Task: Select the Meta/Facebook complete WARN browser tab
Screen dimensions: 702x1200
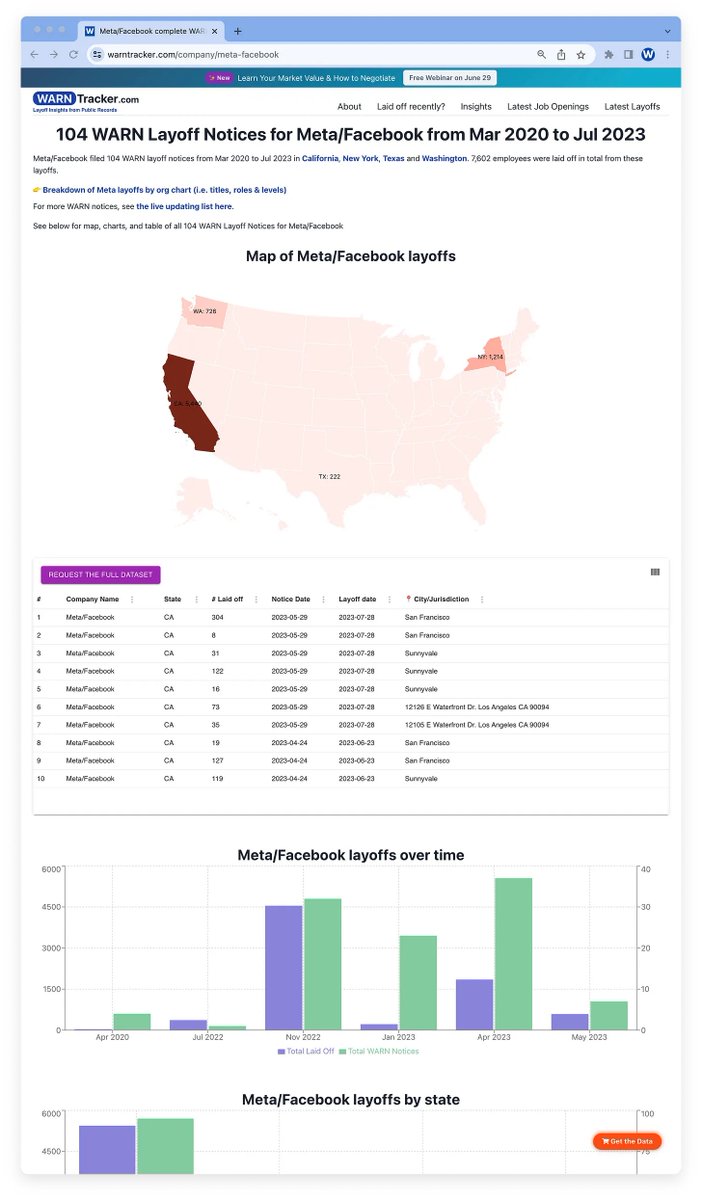Action: click(152, 31)
